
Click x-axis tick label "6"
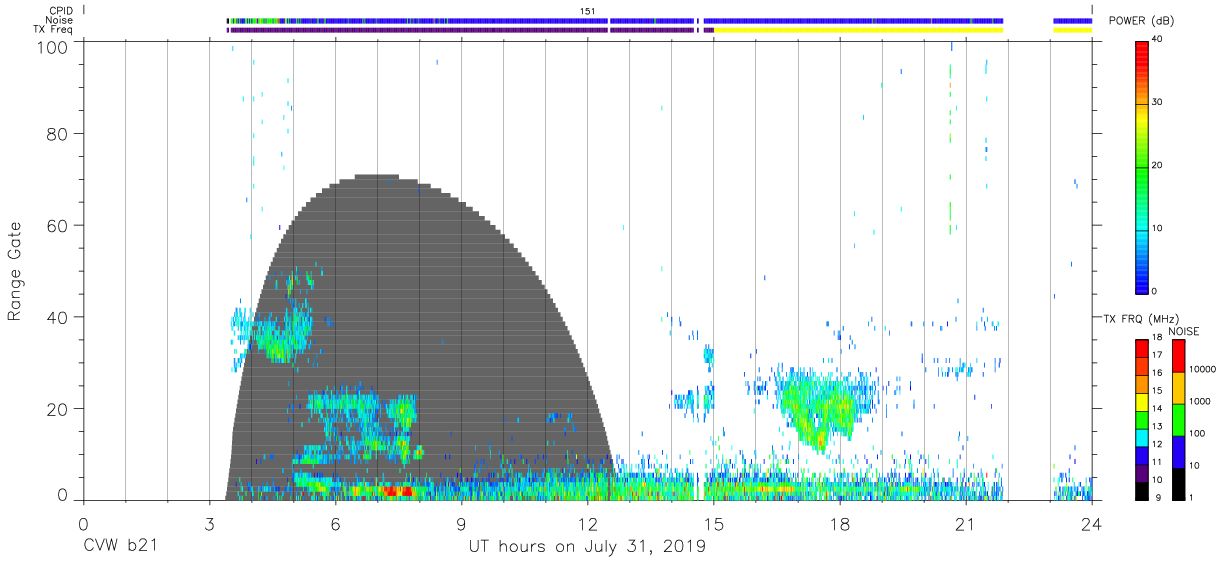click(335, 524)
